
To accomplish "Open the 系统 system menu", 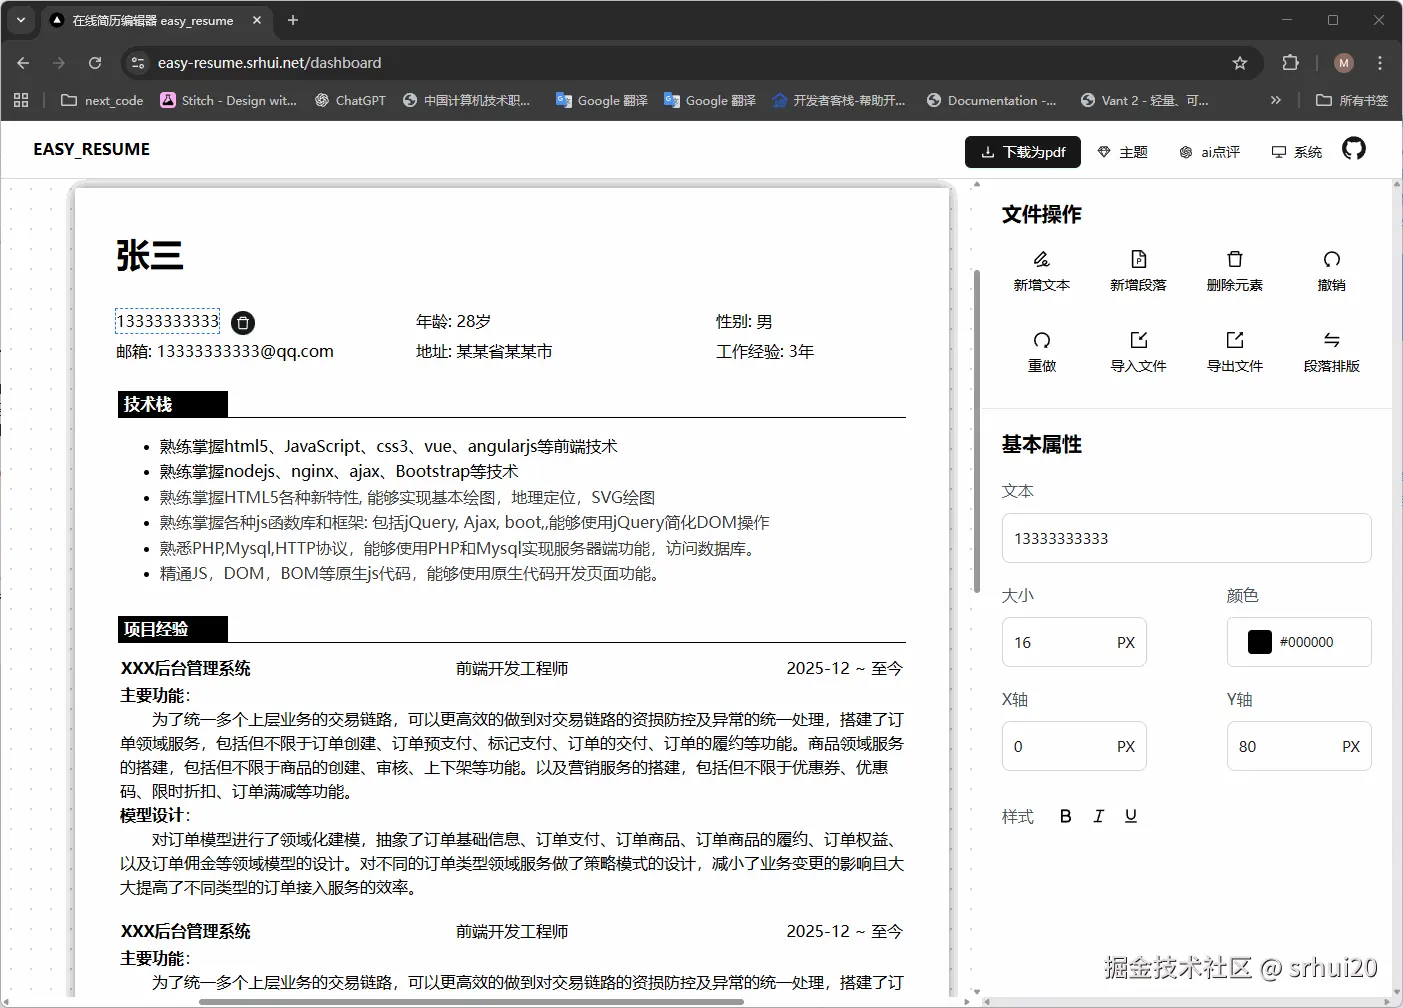I will (x=1297, y=152).
